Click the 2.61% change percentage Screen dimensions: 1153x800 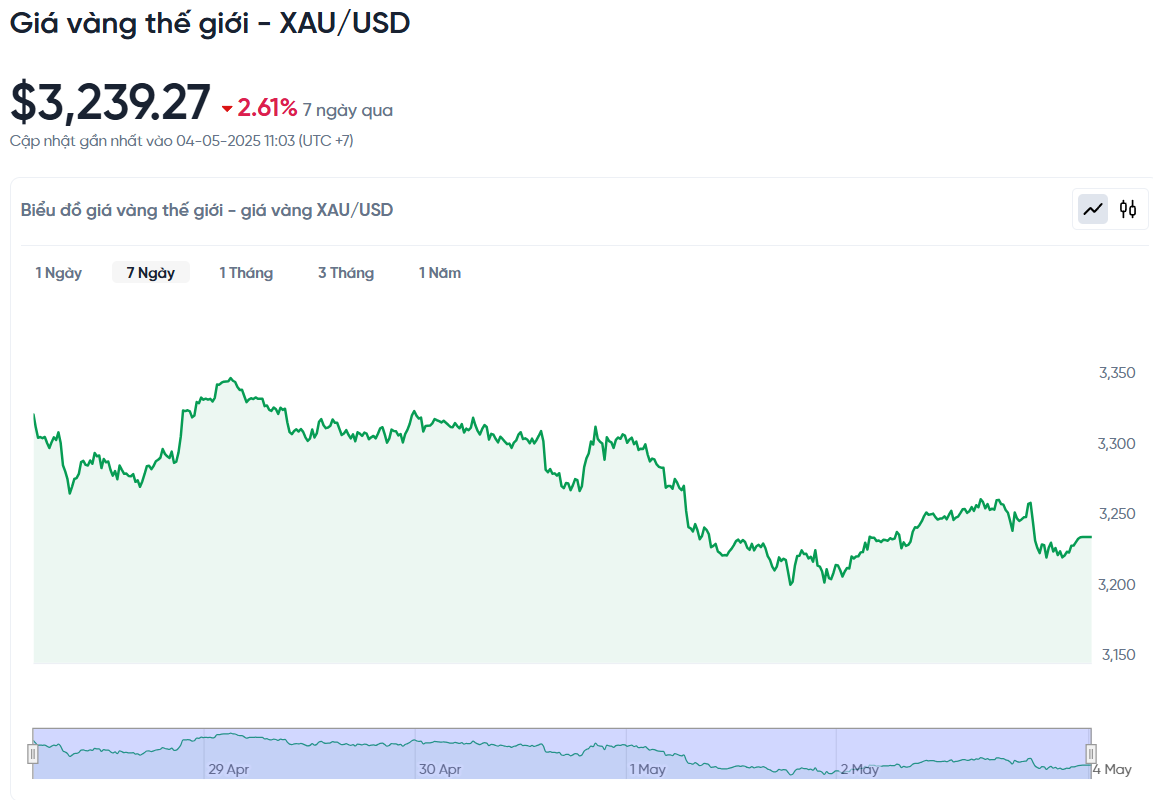tap(267, 108)
